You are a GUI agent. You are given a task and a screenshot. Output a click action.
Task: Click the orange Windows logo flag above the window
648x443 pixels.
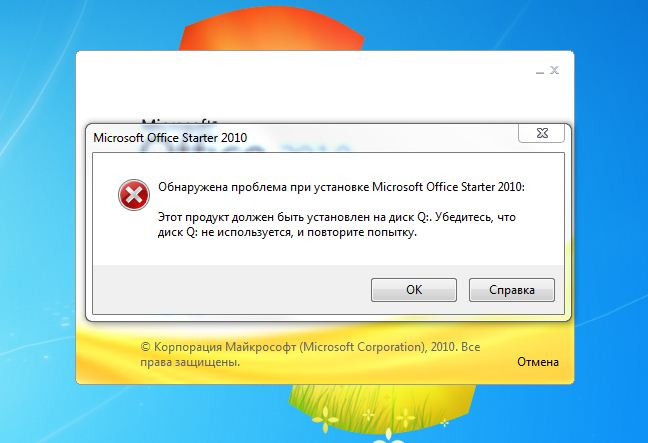coord(271,31)
